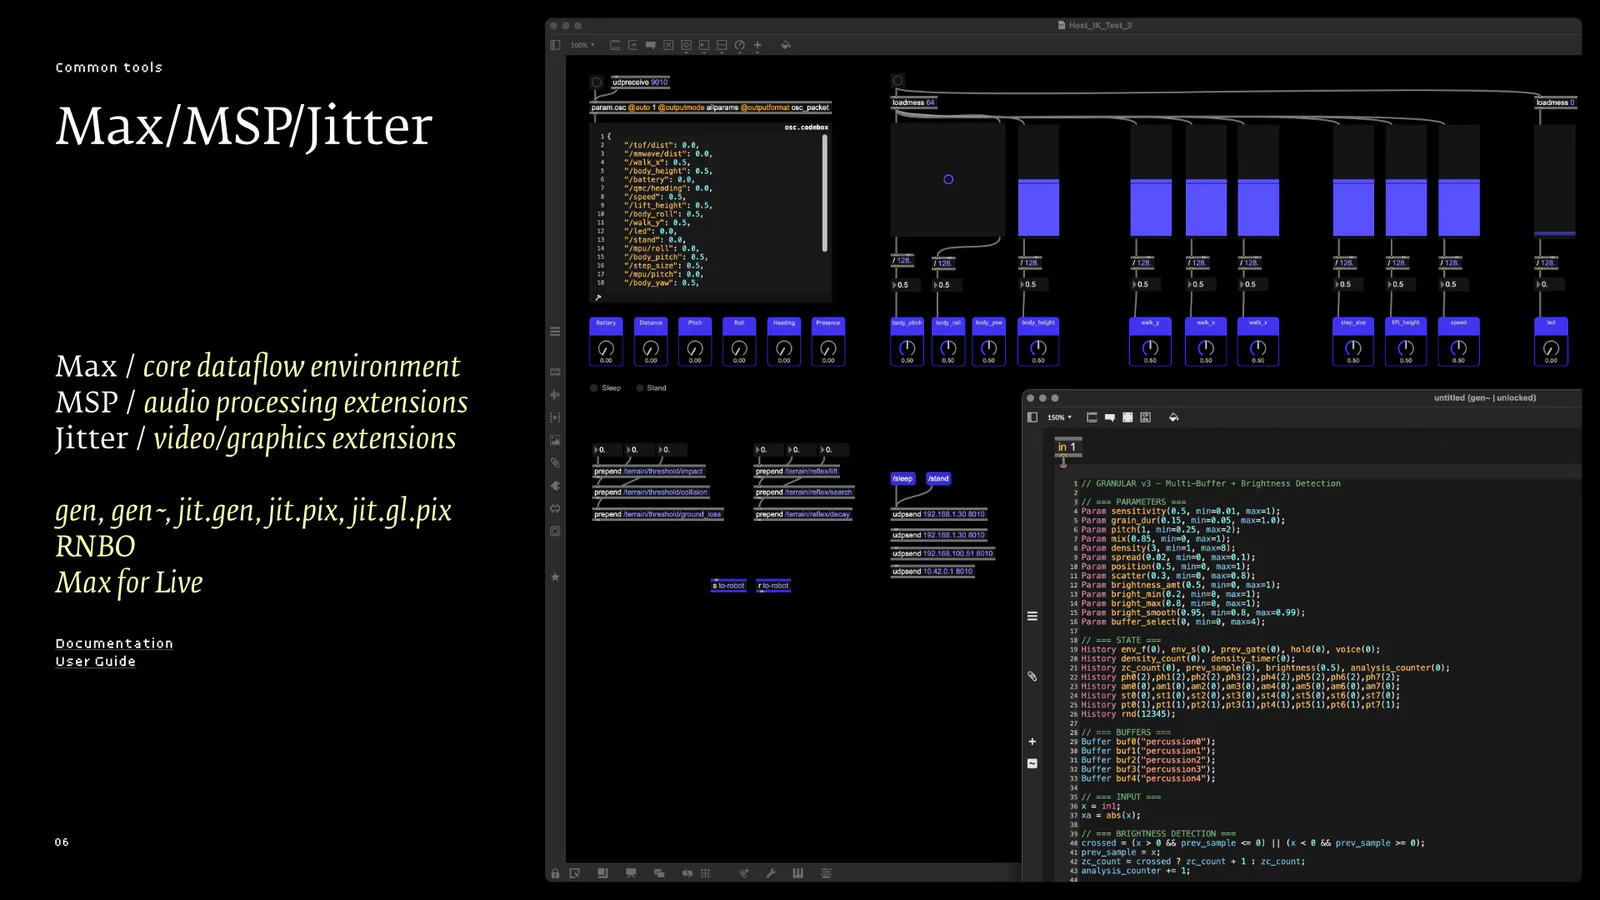This screenshot has height=900, width=1600.
Task: Click the loadmess 64 object
Action: (x=914, y=103)
